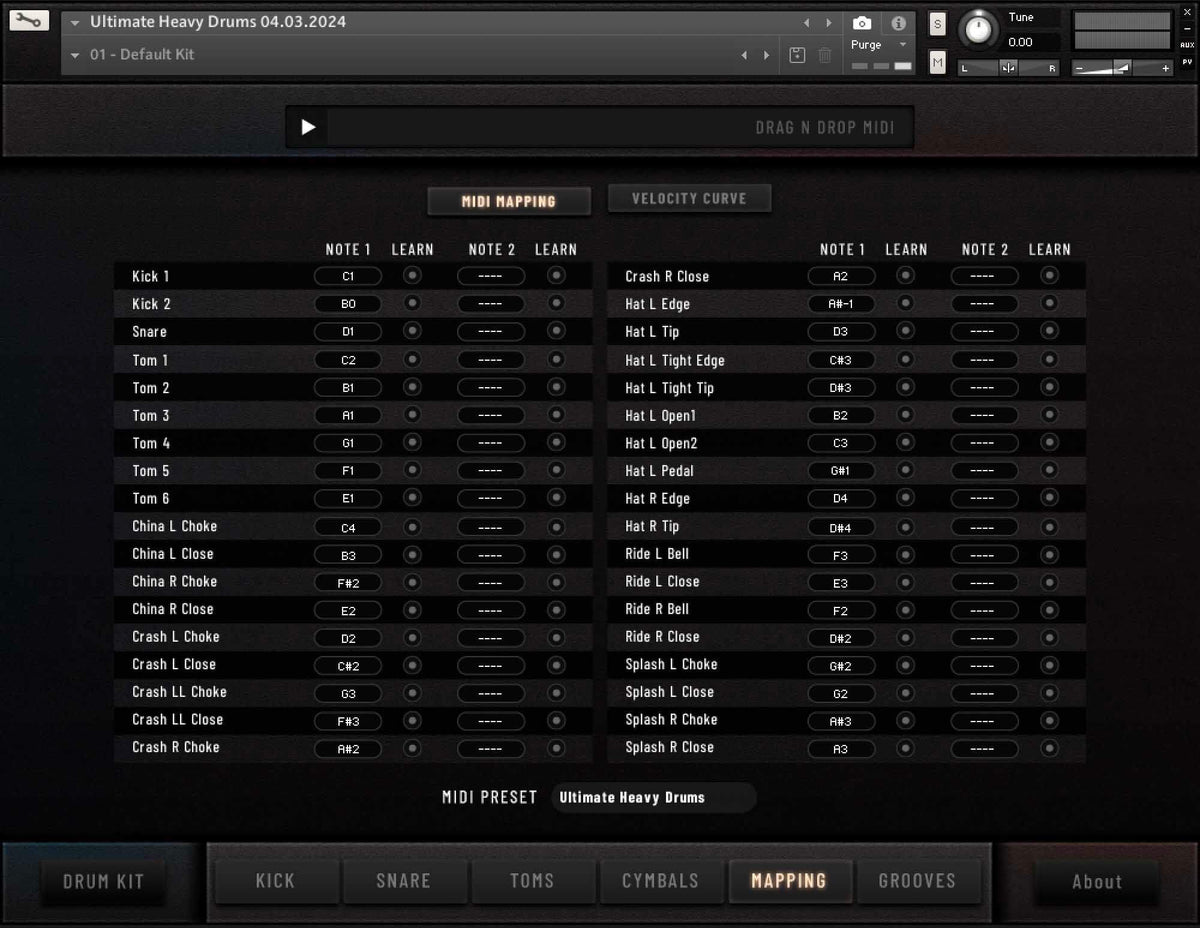Image resolution: width=1200 pixels, height=928 pixels.
Task: Minimize the instrument with the dash button
Action: [x=1187, y=29]
